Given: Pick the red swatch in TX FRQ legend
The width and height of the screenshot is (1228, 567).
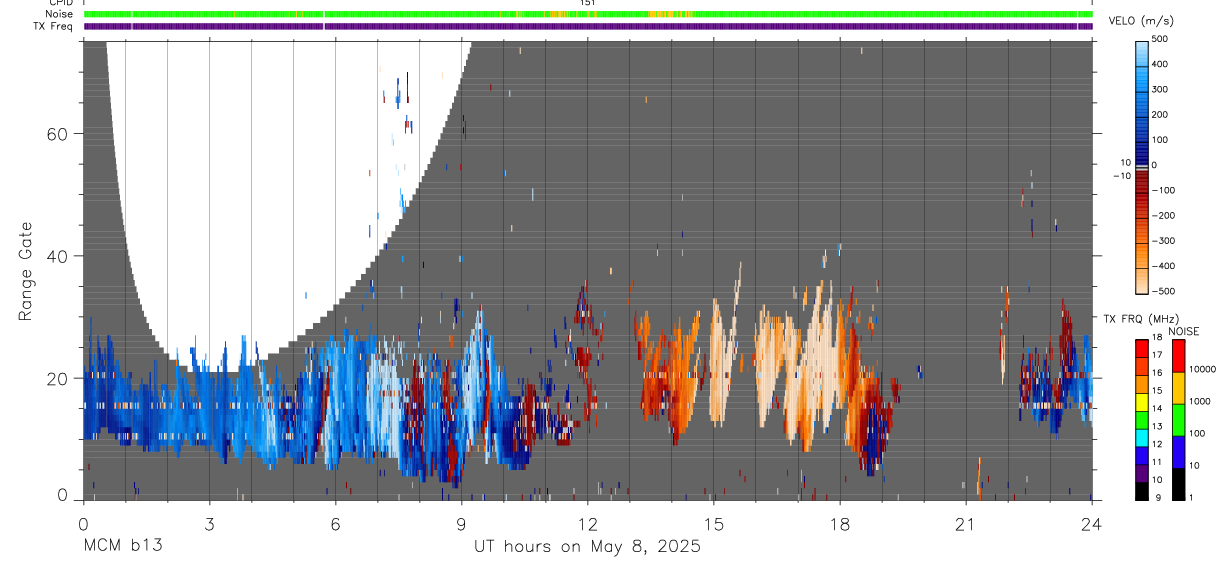Looking at the screenshot, I should (1142, 349).
